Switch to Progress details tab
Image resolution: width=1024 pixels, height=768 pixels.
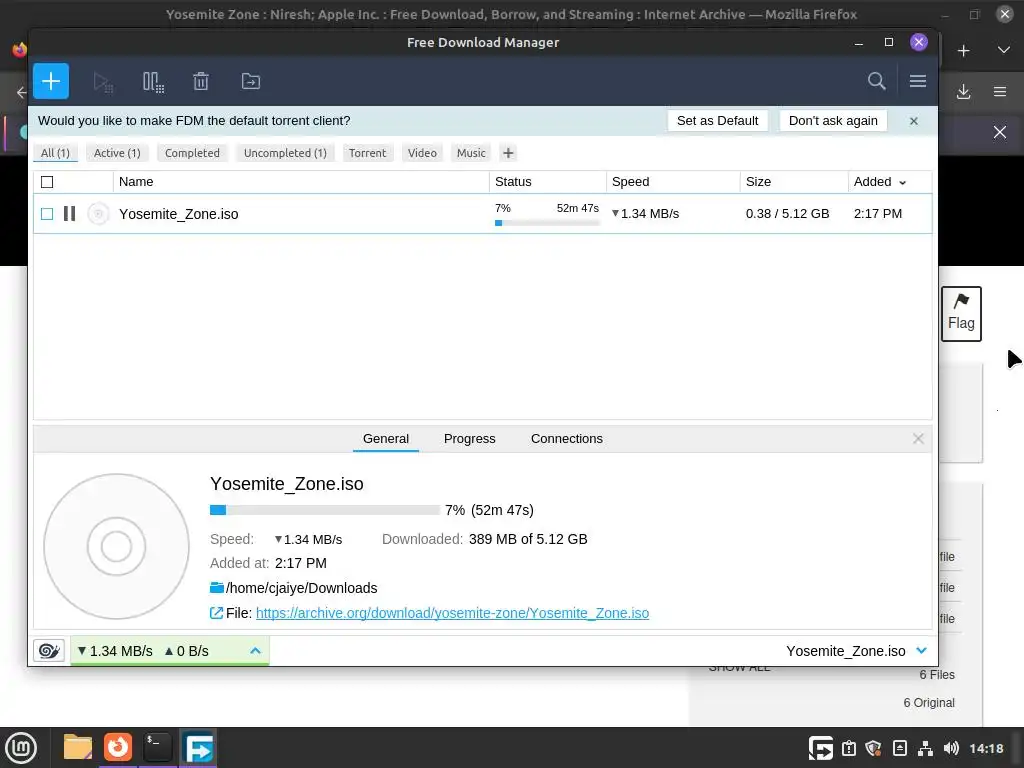click(470, 439)
